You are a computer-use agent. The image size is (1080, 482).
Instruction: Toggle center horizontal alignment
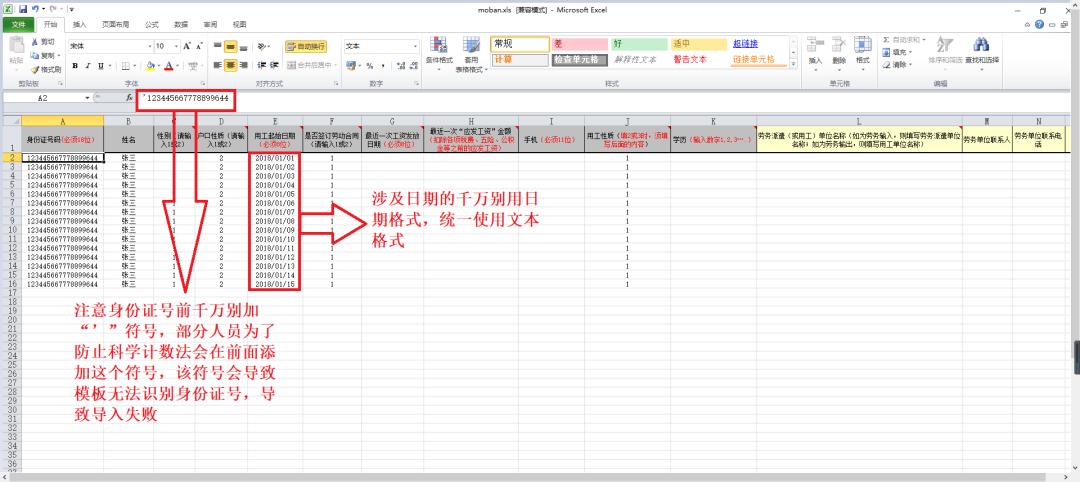point(231,65)
